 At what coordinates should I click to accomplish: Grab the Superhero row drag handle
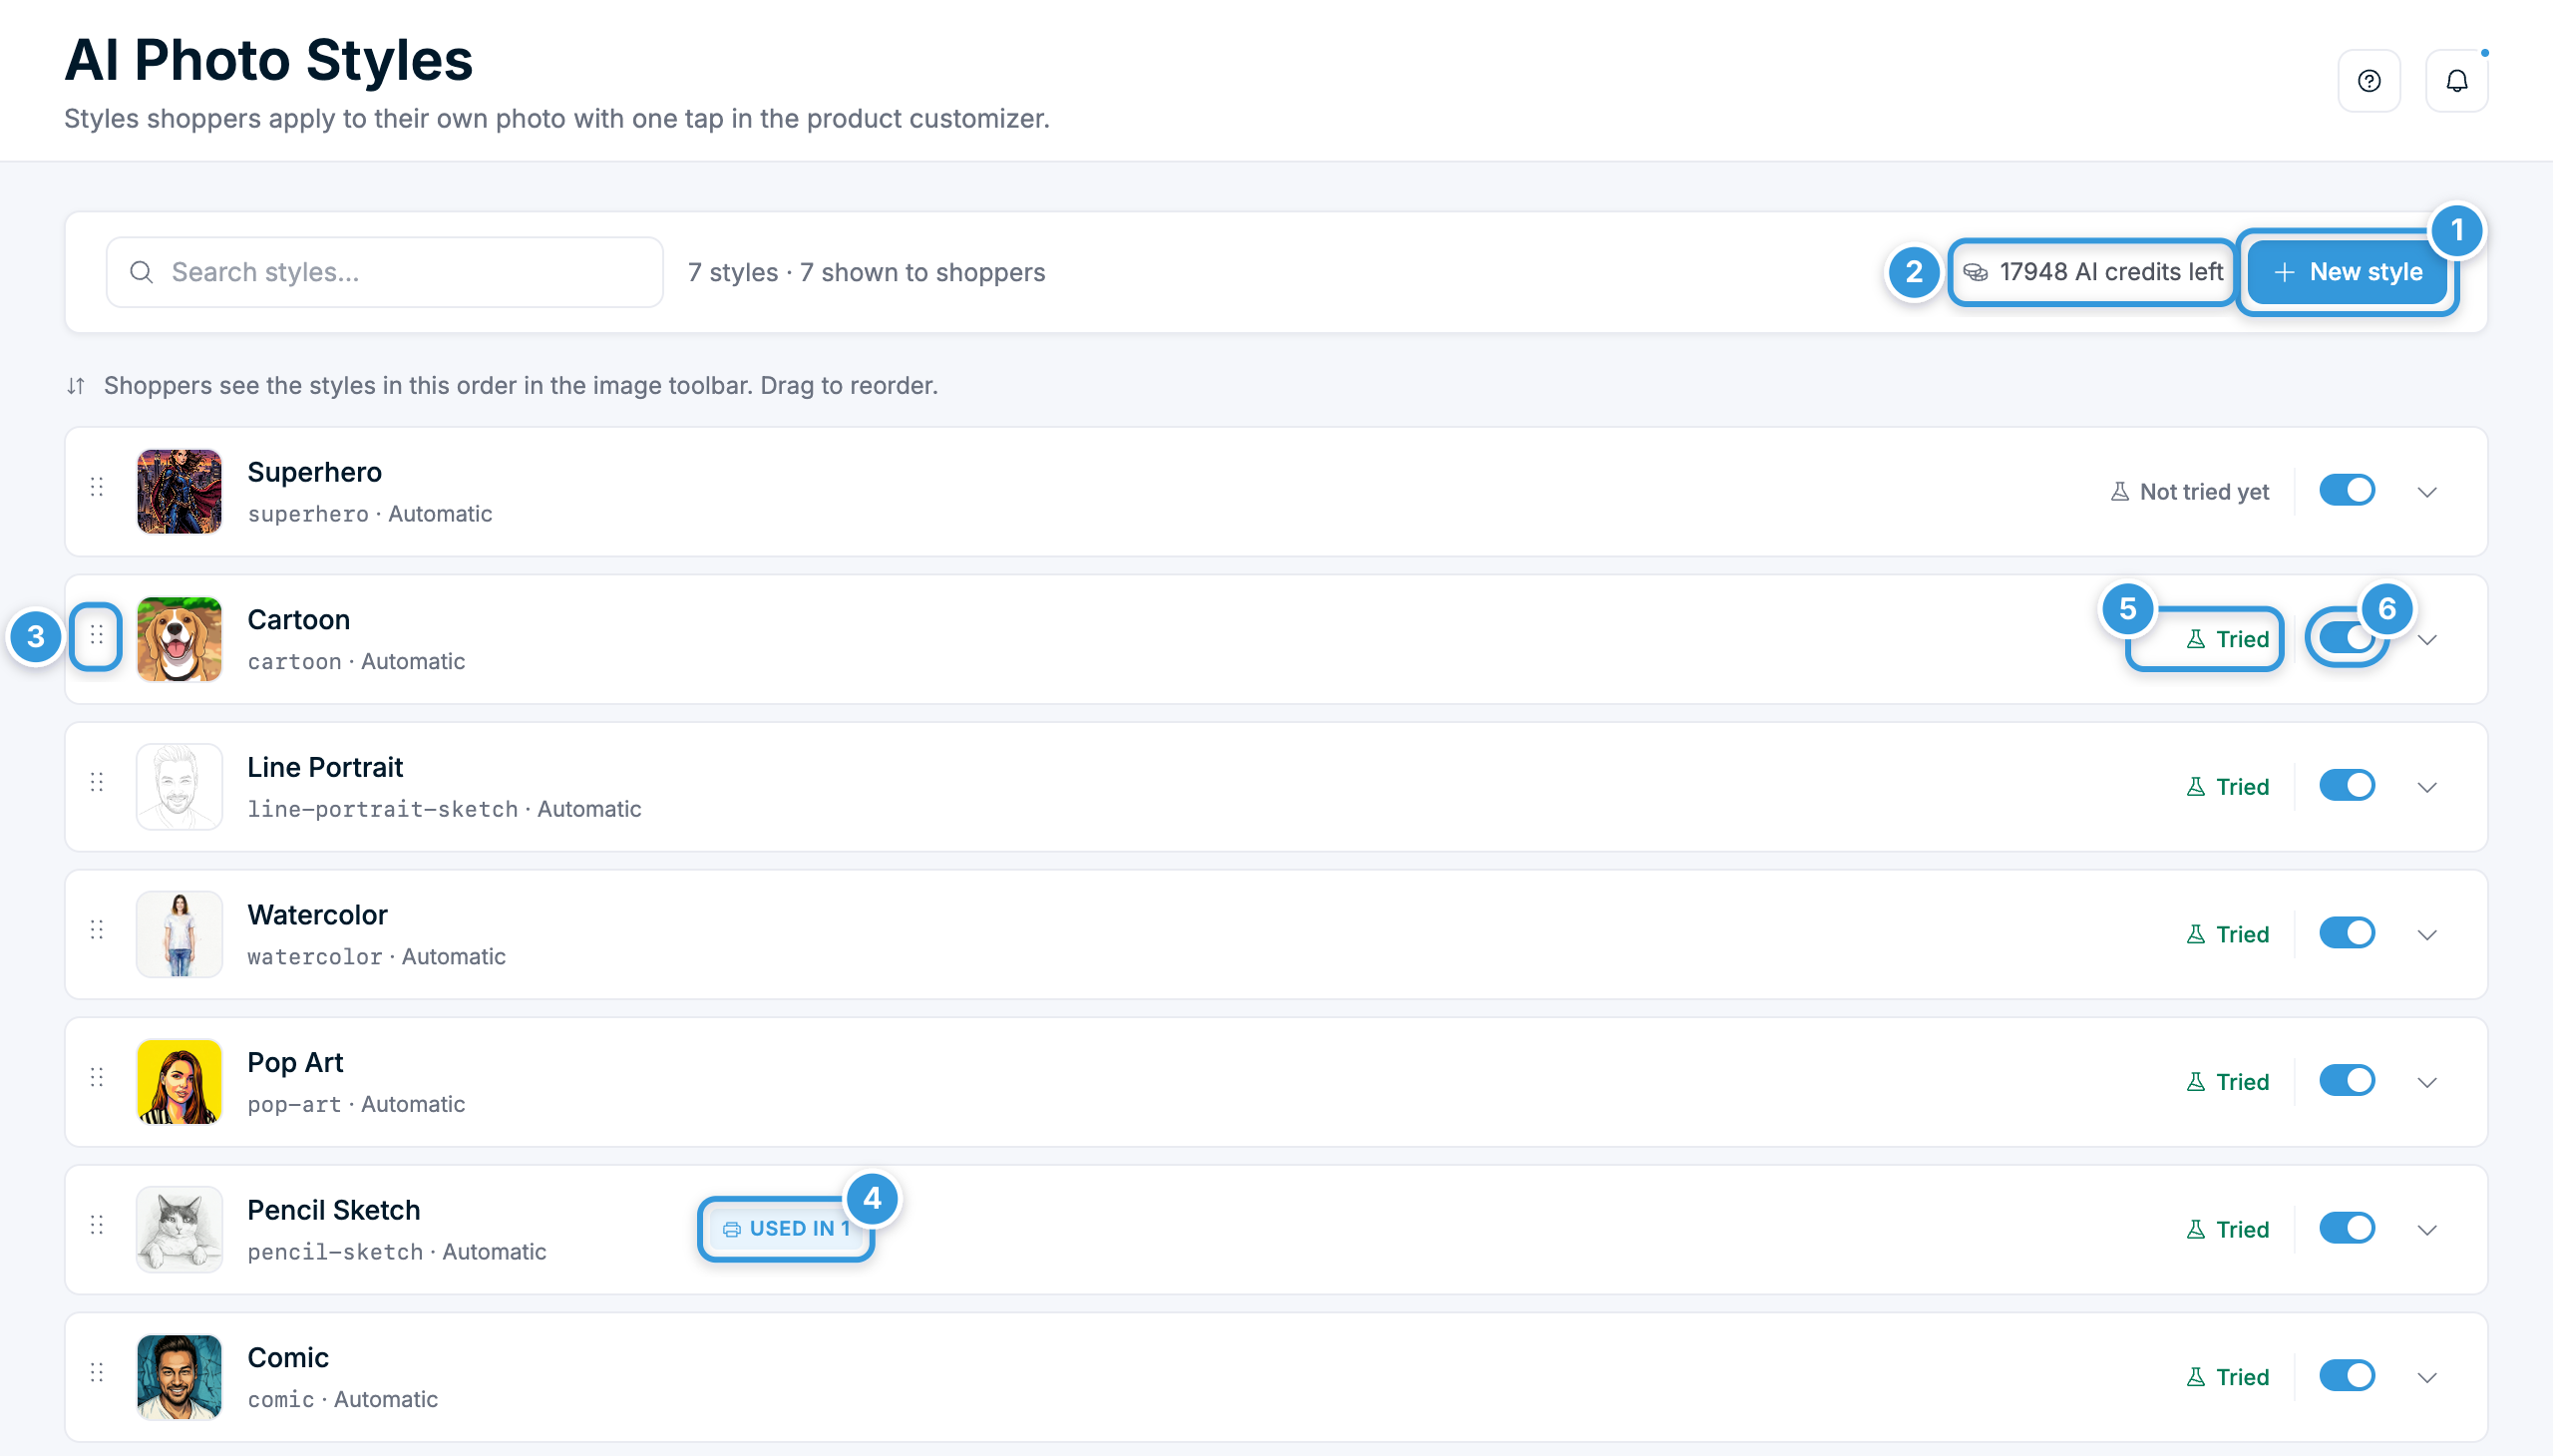coord(97,488)
